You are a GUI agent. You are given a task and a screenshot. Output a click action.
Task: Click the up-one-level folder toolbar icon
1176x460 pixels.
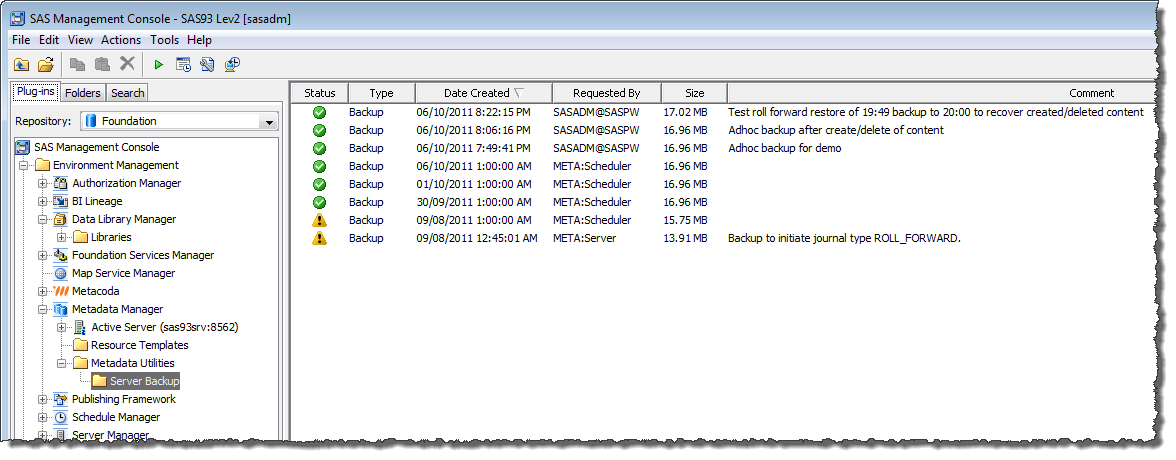pyautogui.click(x=22, y=65)
